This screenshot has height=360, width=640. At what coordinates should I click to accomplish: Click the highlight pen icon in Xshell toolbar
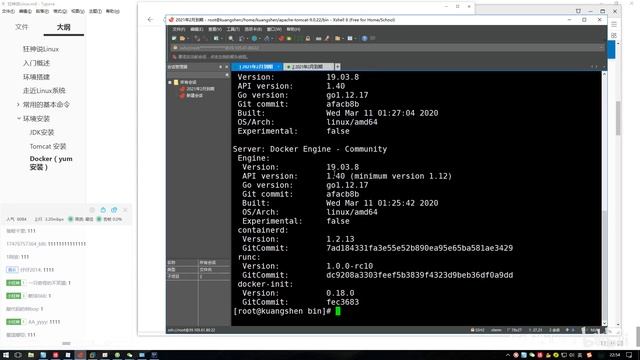click(327, 38)
